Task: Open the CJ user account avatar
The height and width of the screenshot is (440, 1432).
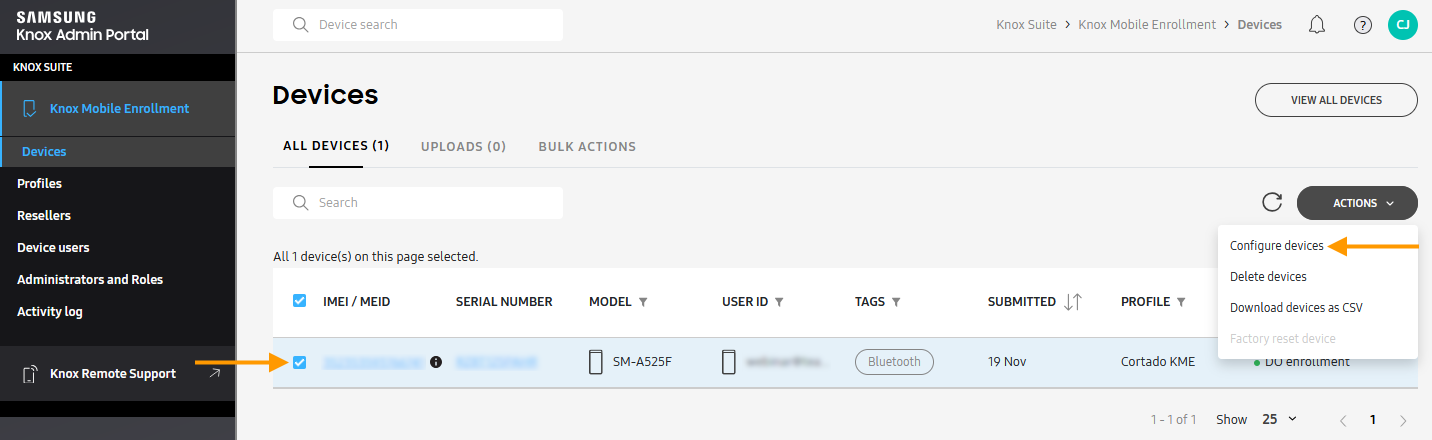Action: pos(1403,25)
